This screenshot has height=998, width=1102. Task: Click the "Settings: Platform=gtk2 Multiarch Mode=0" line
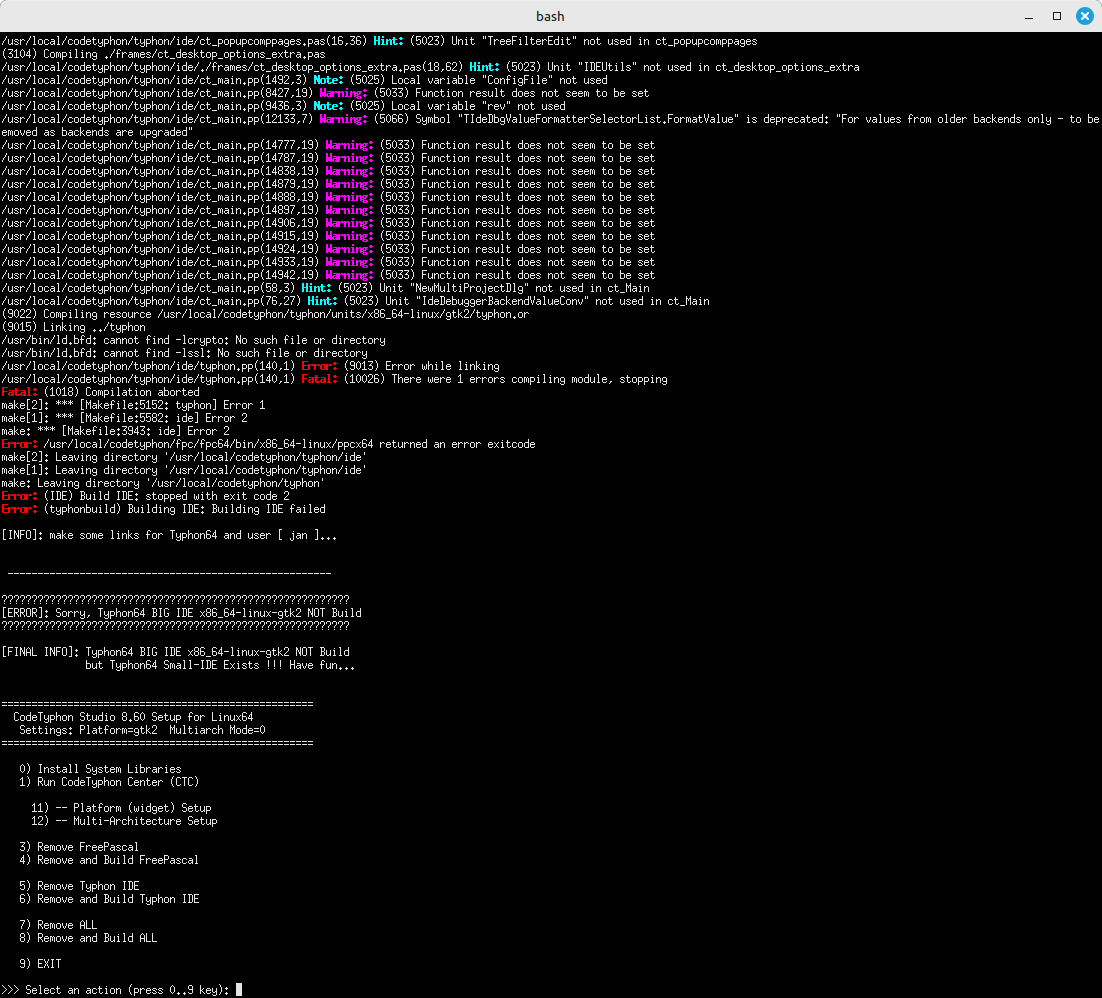pyautogui.click(x=142, y=730)
